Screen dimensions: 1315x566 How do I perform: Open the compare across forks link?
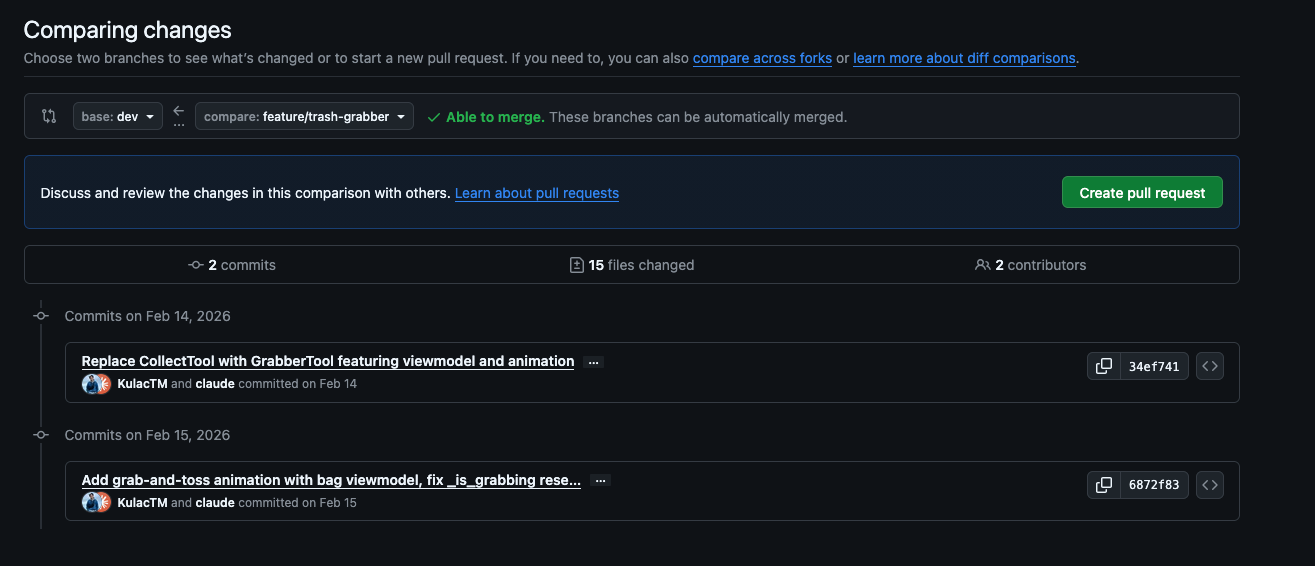click(x=762, y=58)
